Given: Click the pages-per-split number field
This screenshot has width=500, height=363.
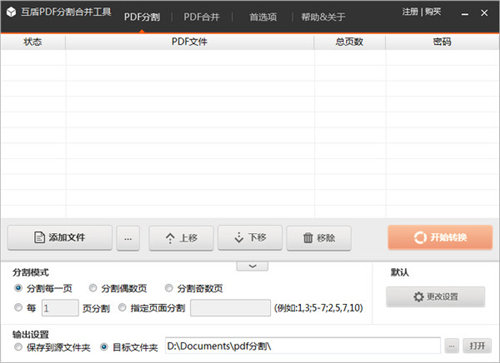Looking at the screenshot, I should pos(60,308).
